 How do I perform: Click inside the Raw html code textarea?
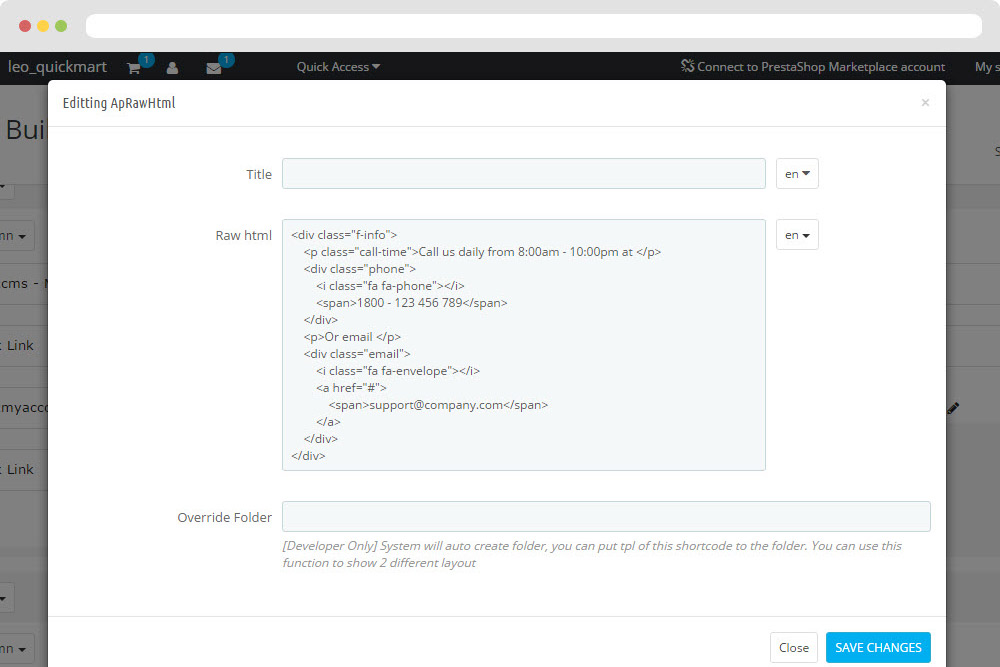(523, 345)
